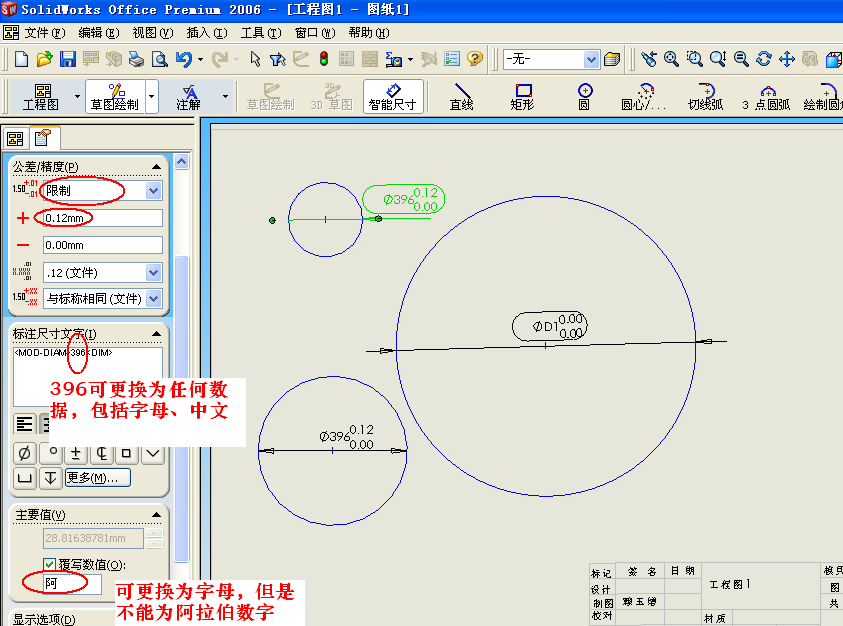Viewport: 843px width, 626px height.
Task: Switch to PropertyManager tab
Action: (x=43, y=138)
